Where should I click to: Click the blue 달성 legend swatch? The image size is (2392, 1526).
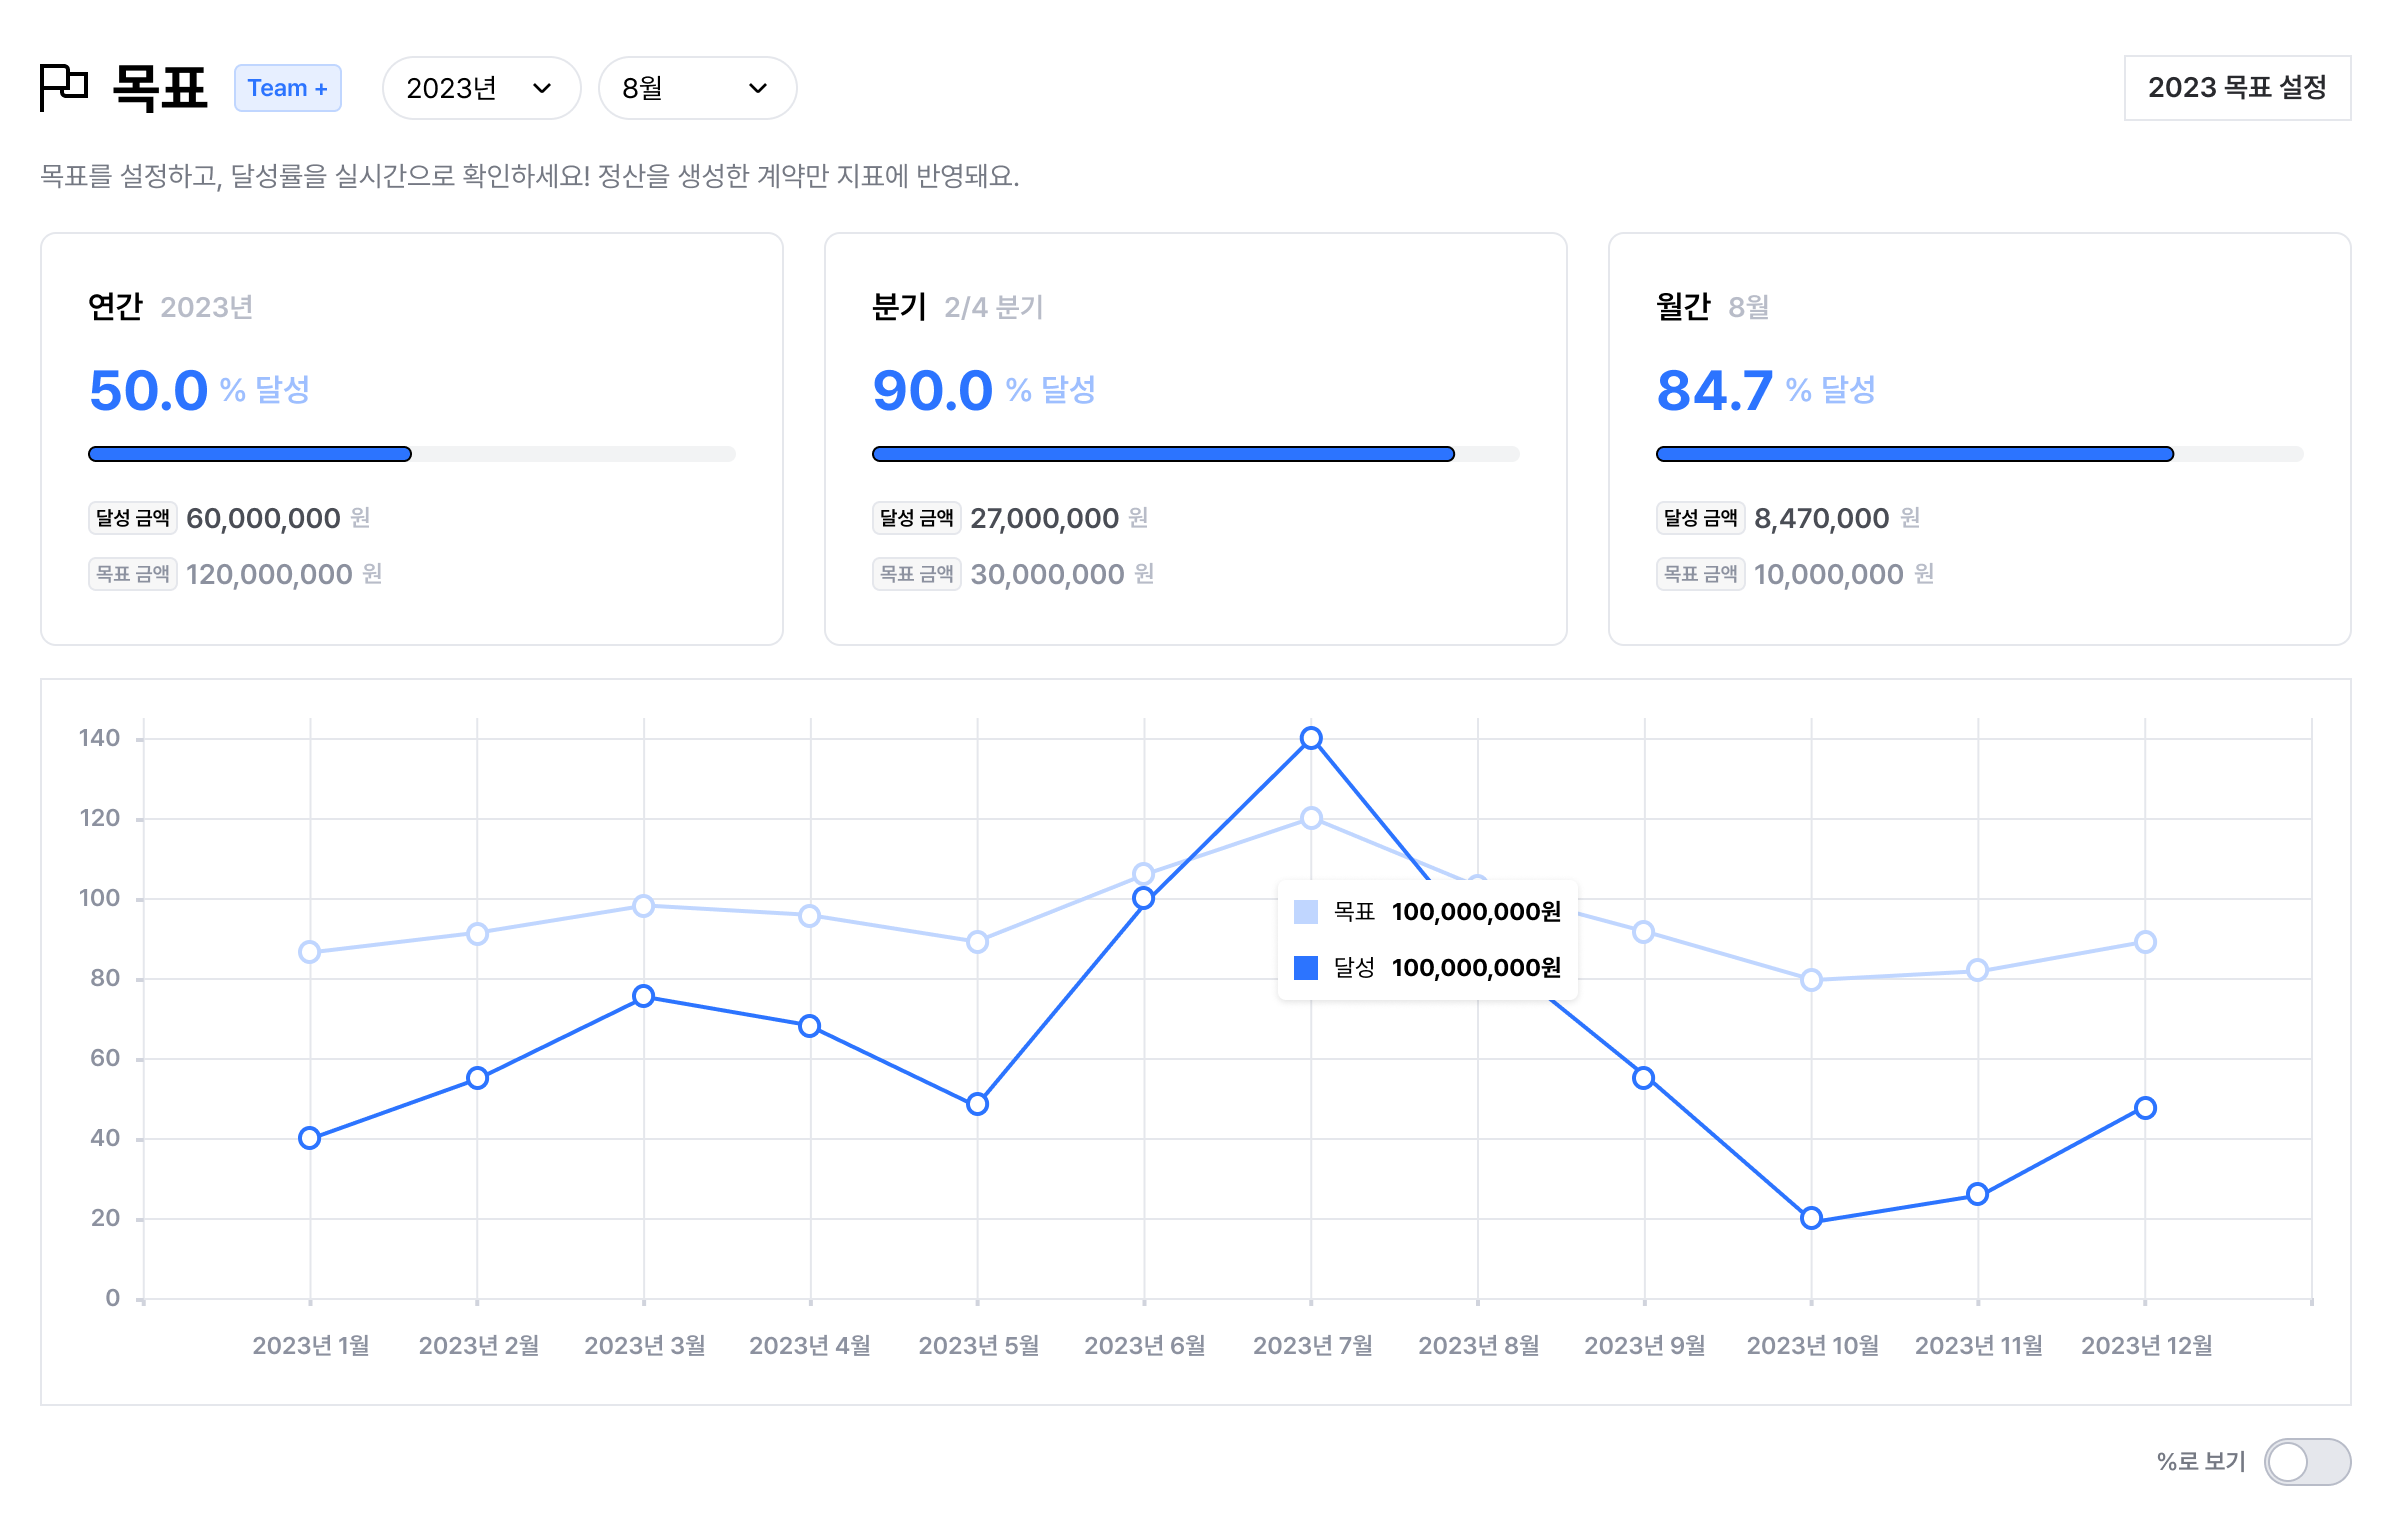point(1305,967)
